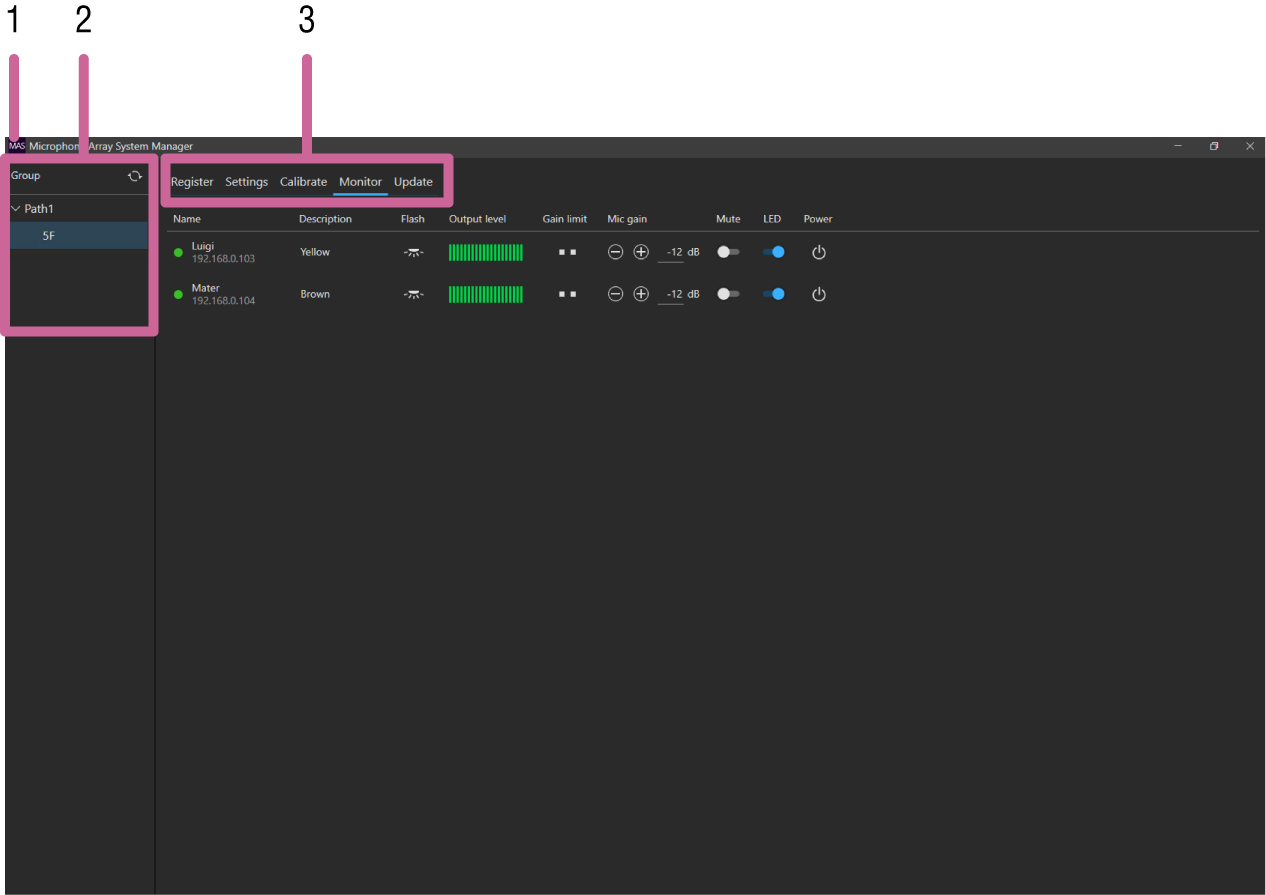Screen dimensions: 1266x895
Task: Select the 5F group item
Action: tap(48, 236)
